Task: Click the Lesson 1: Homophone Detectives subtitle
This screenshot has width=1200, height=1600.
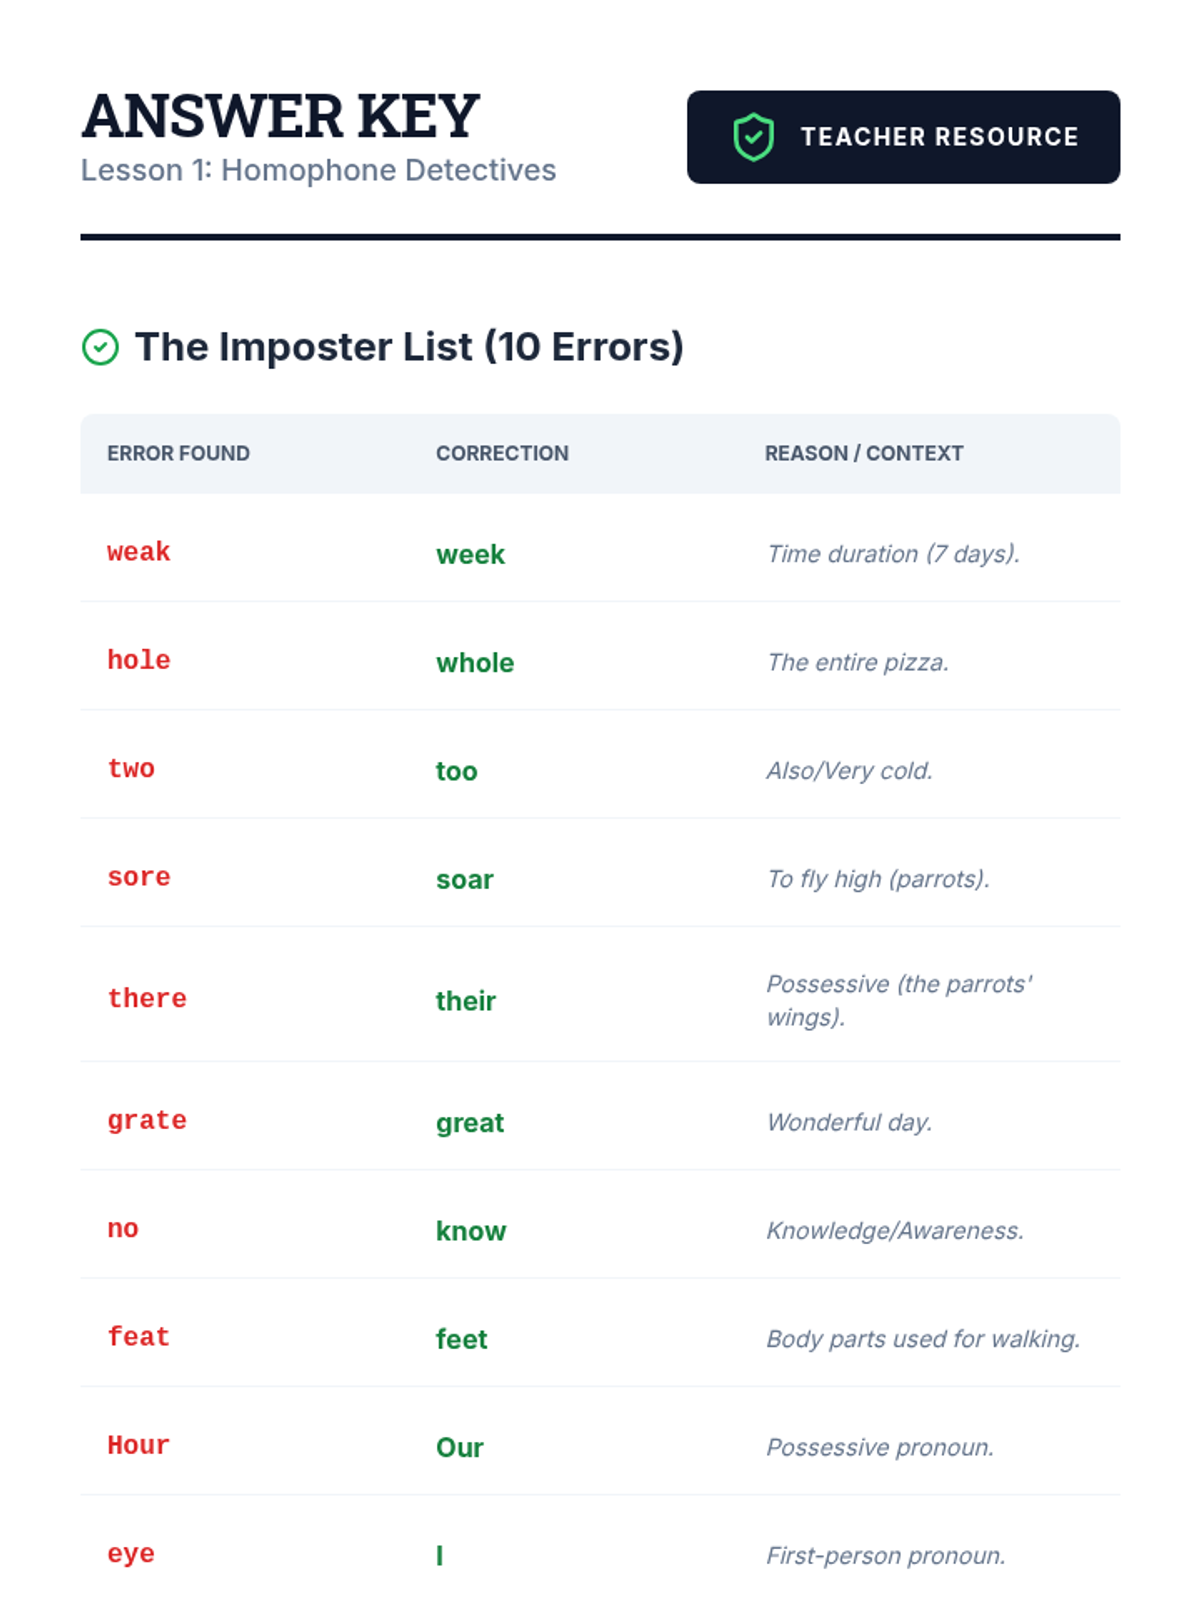Action: (318, 170)
